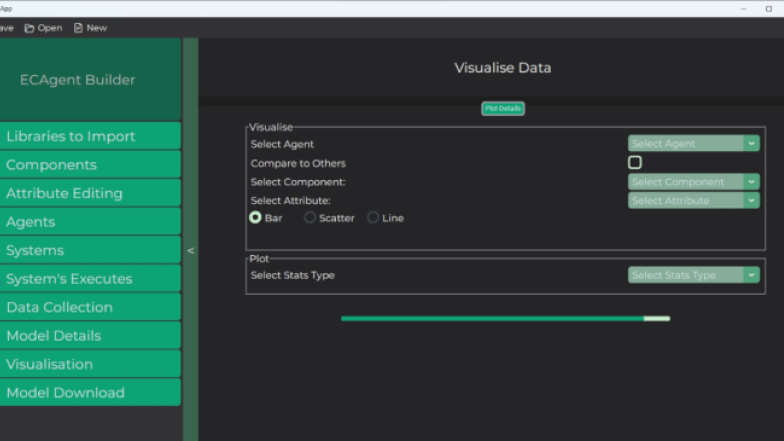Click the green progress bar
The height and width of the screenshot is (441, 784).
[x=506, y=318]
